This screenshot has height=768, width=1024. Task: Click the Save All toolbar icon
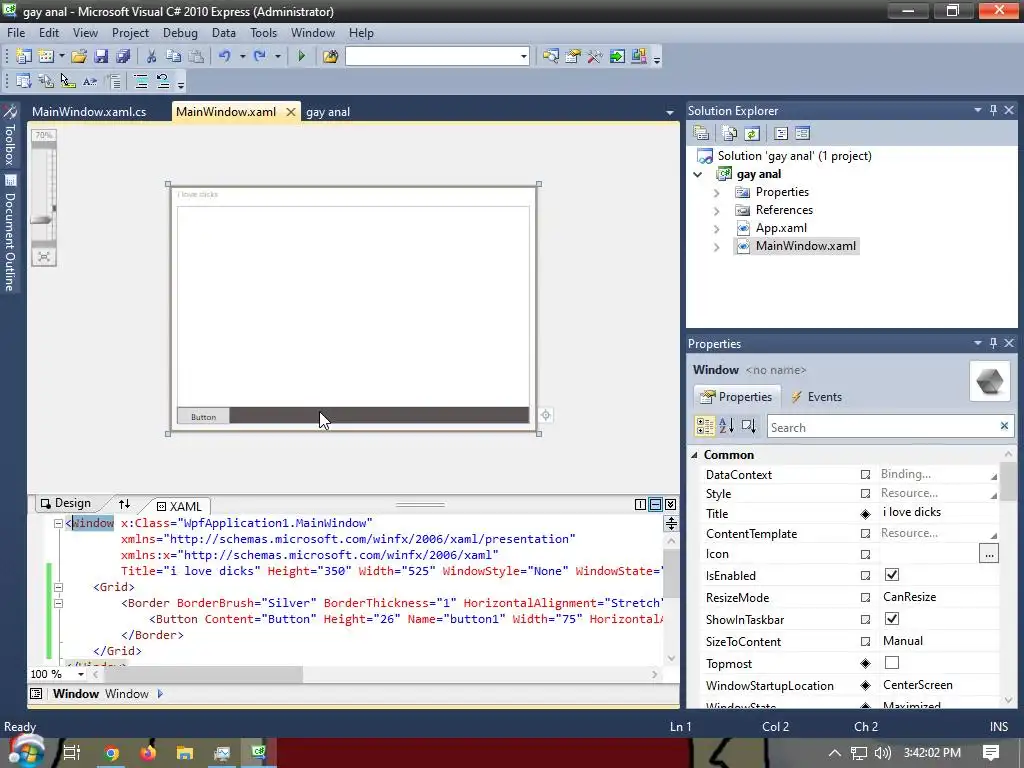[x=123, y=57]
